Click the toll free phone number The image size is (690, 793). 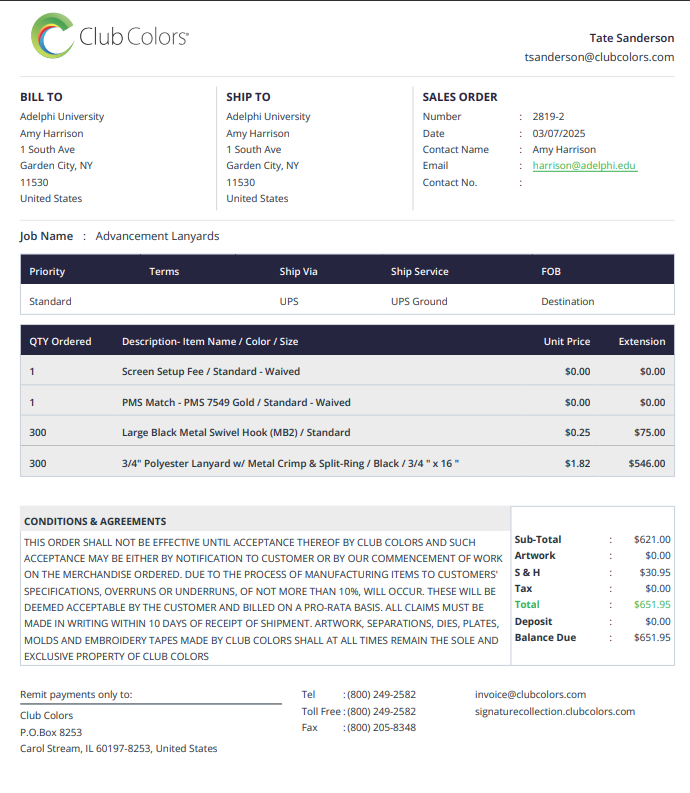381,712
